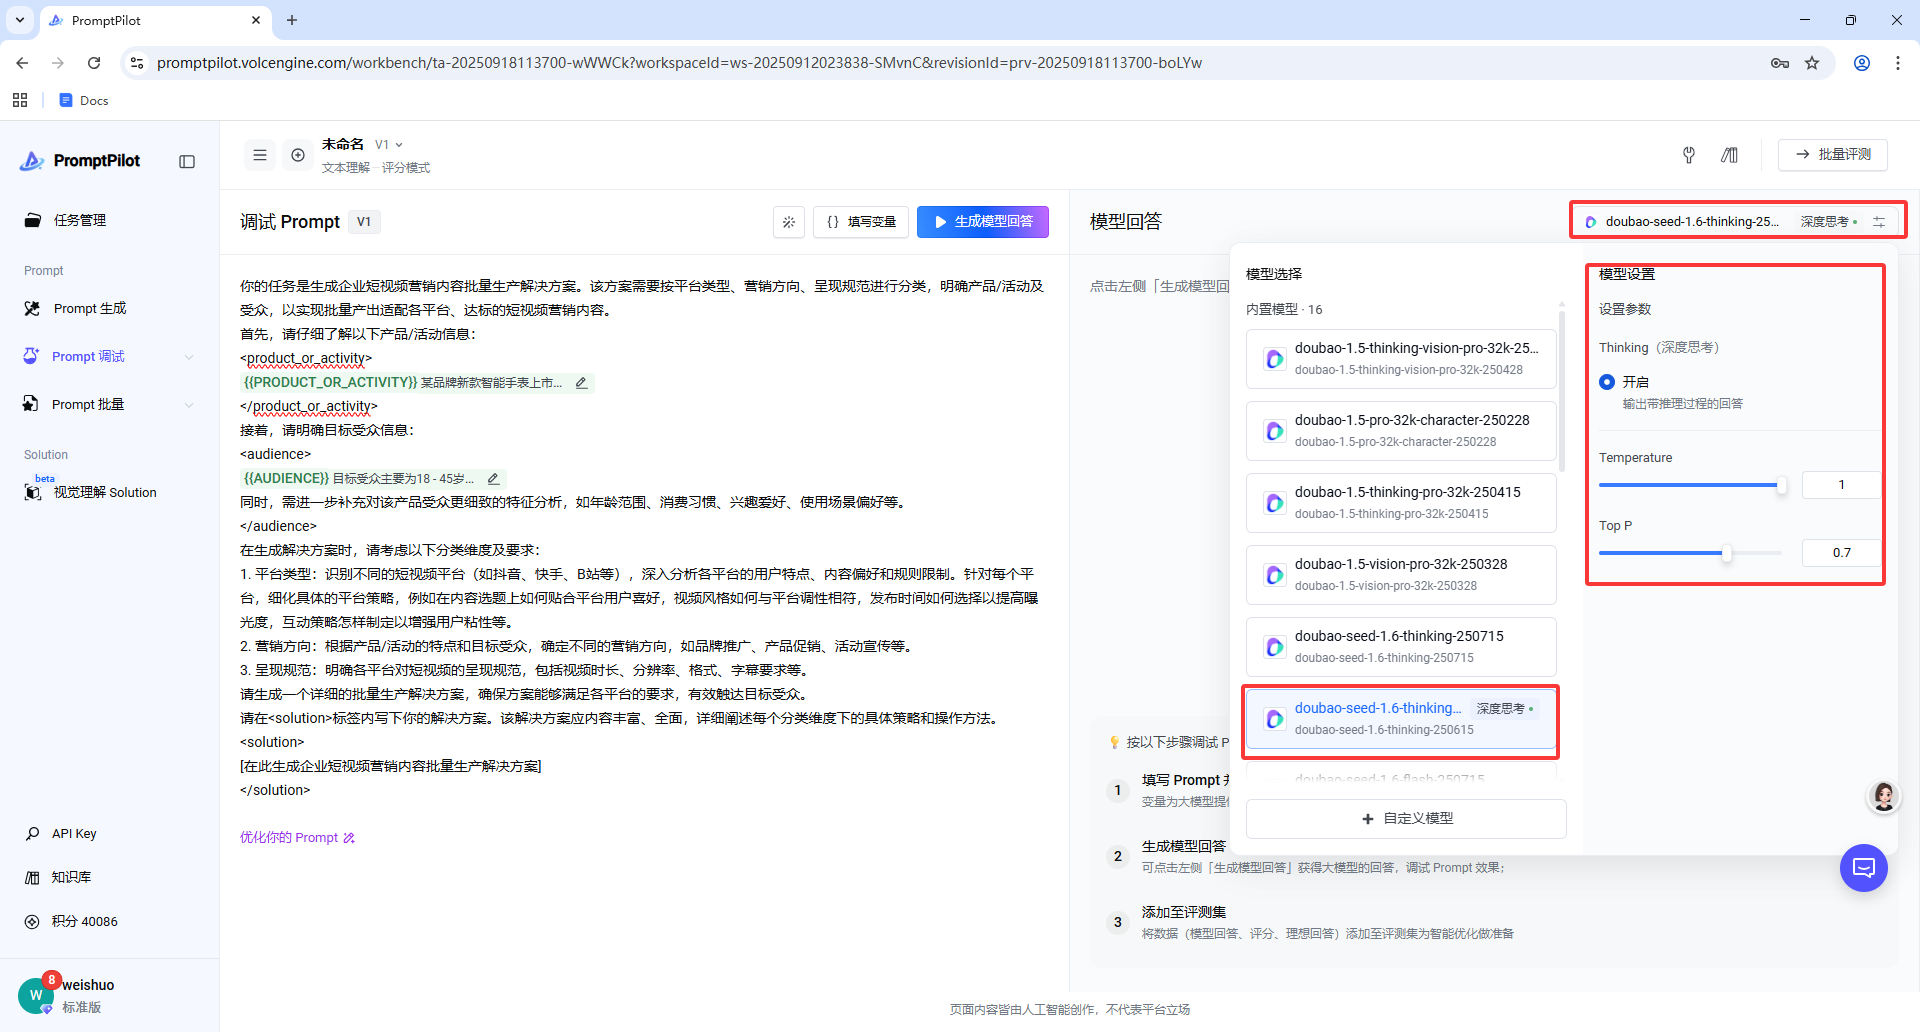Click the site information icon in address bar
This screenshot has width=1920, height=1032.
[x=138, y=63]
